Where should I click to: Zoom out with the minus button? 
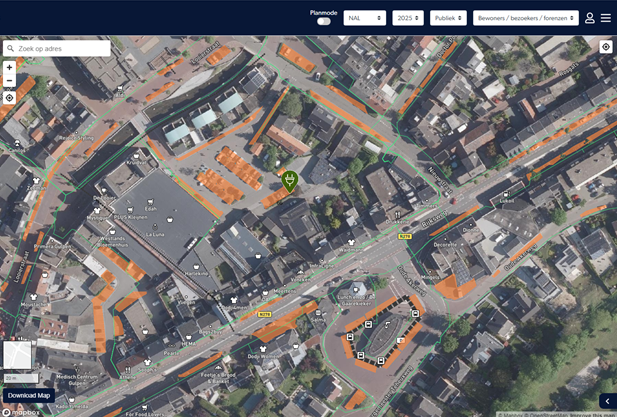click(9, 81)
